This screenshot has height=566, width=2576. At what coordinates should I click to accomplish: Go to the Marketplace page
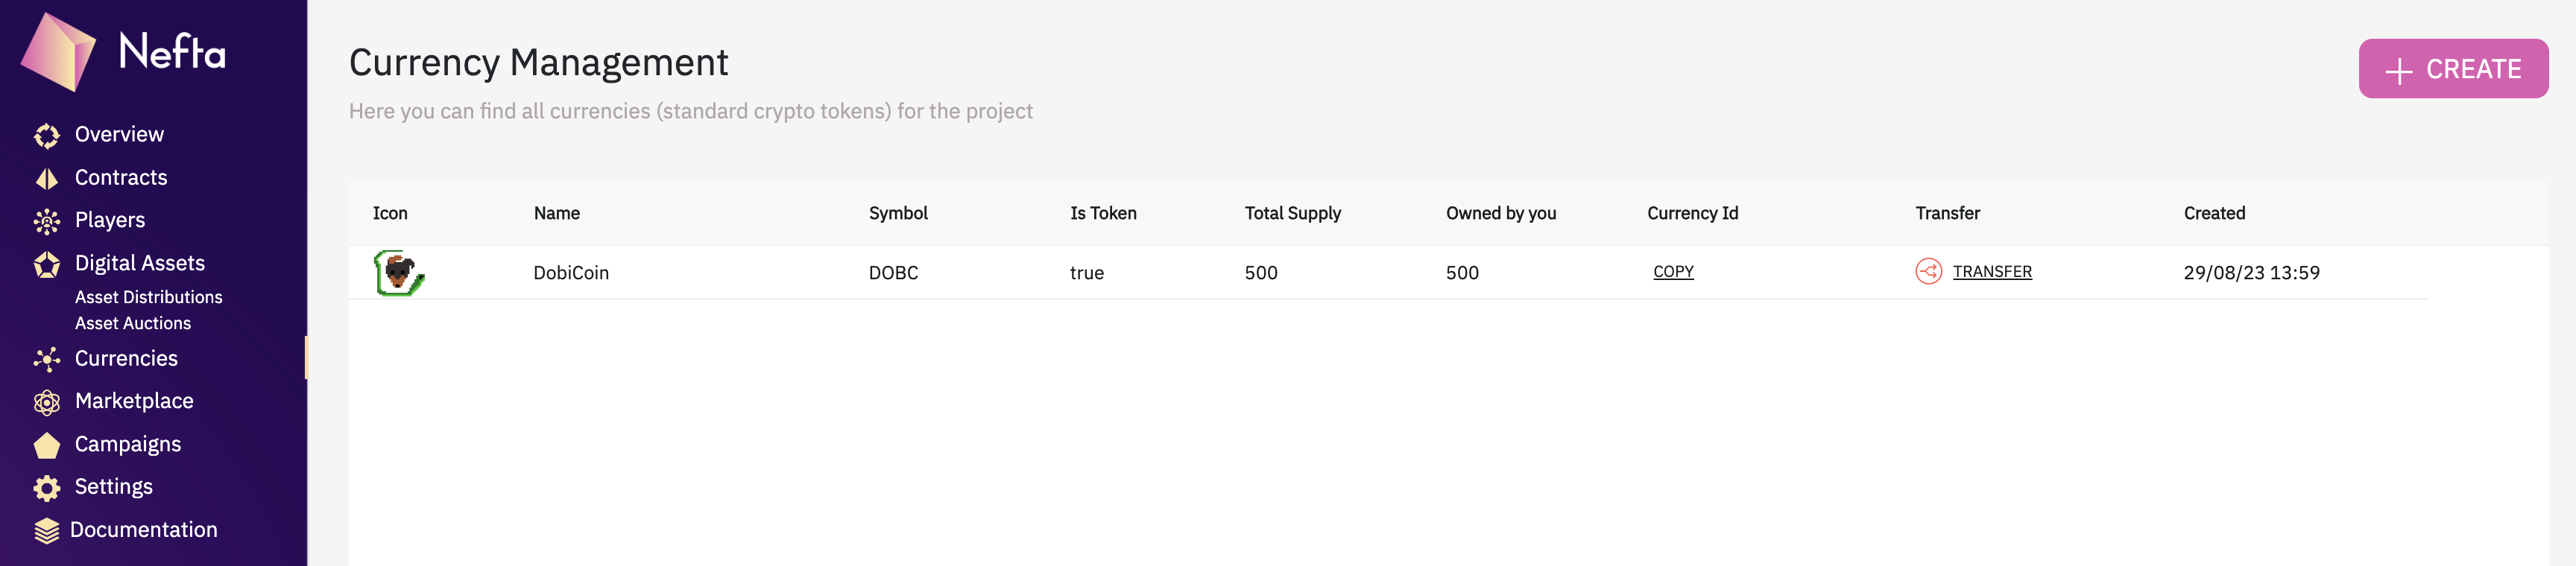(x=134, y=401)
